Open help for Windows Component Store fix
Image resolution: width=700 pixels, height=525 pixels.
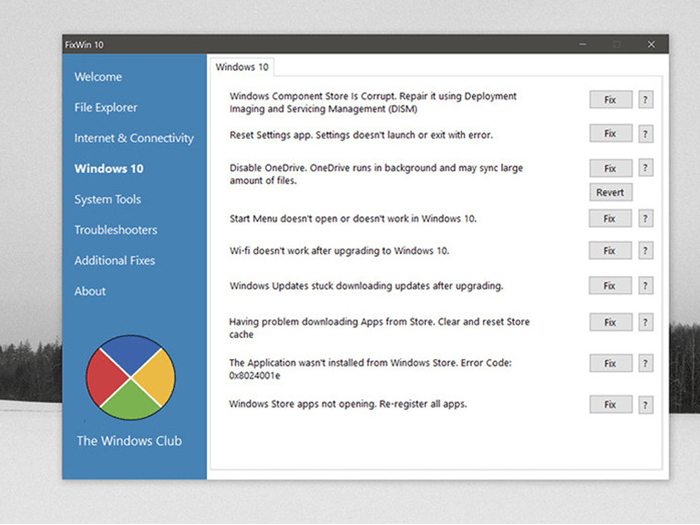tap(646, 100)
